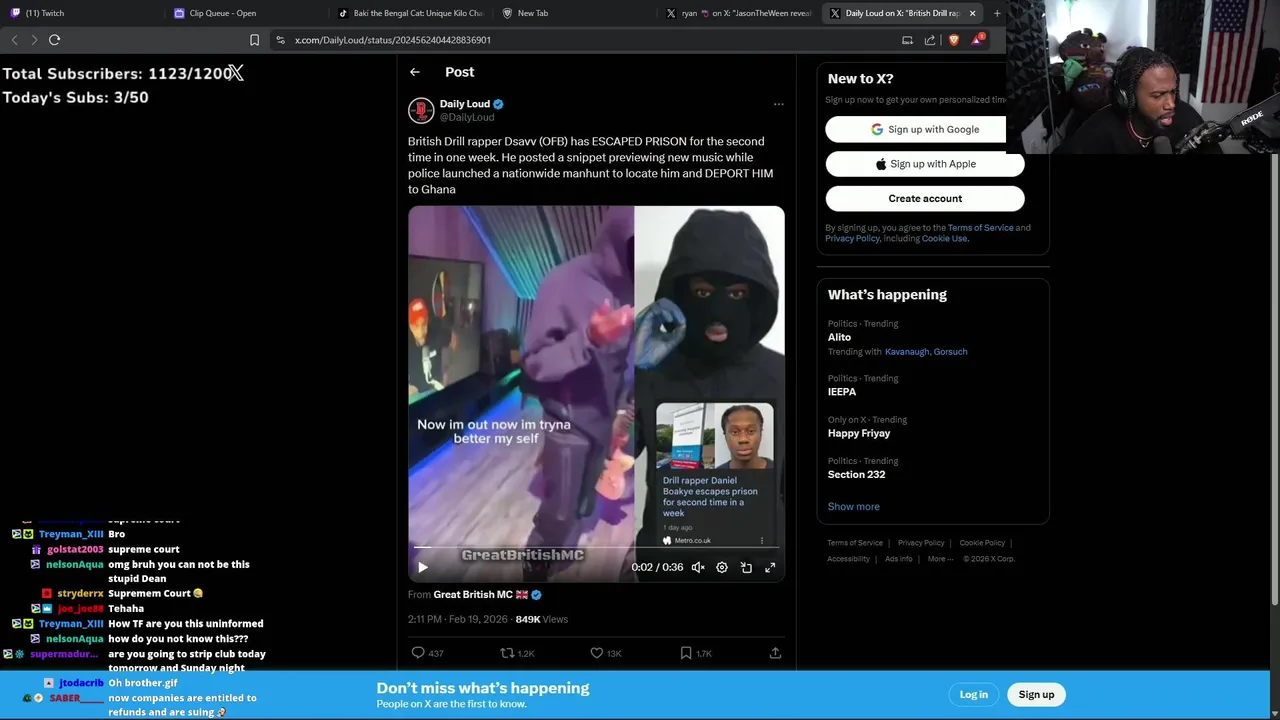
Task: Open the Daily Loud profile avatar
Action: pos(421,110)
